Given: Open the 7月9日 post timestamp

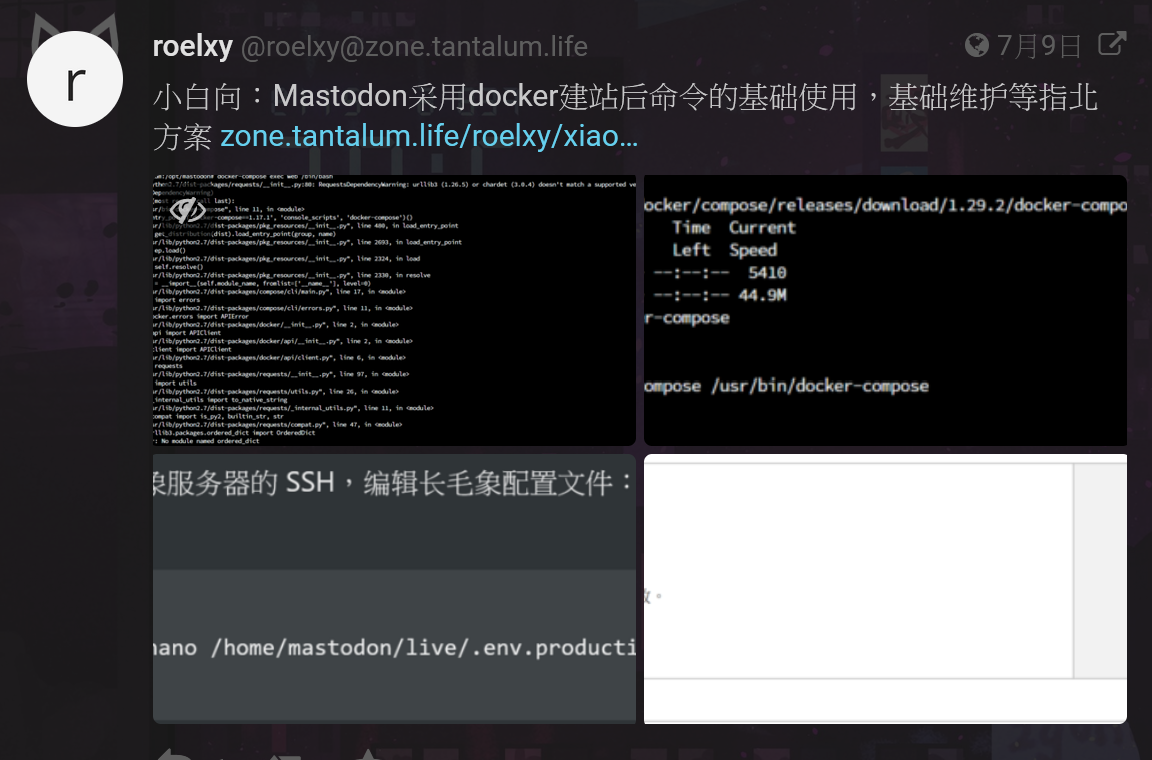Looking at the screenshot, I should tap(1040, 46).
